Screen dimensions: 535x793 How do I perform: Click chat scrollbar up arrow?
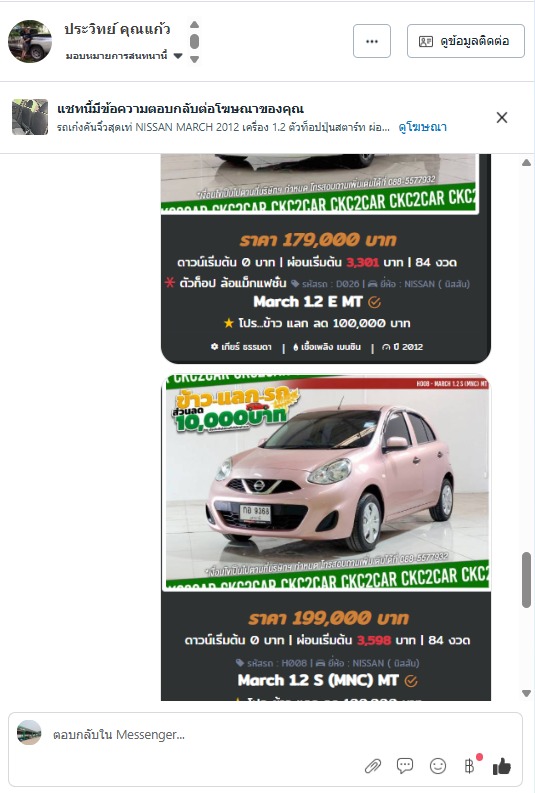point(526,162)
